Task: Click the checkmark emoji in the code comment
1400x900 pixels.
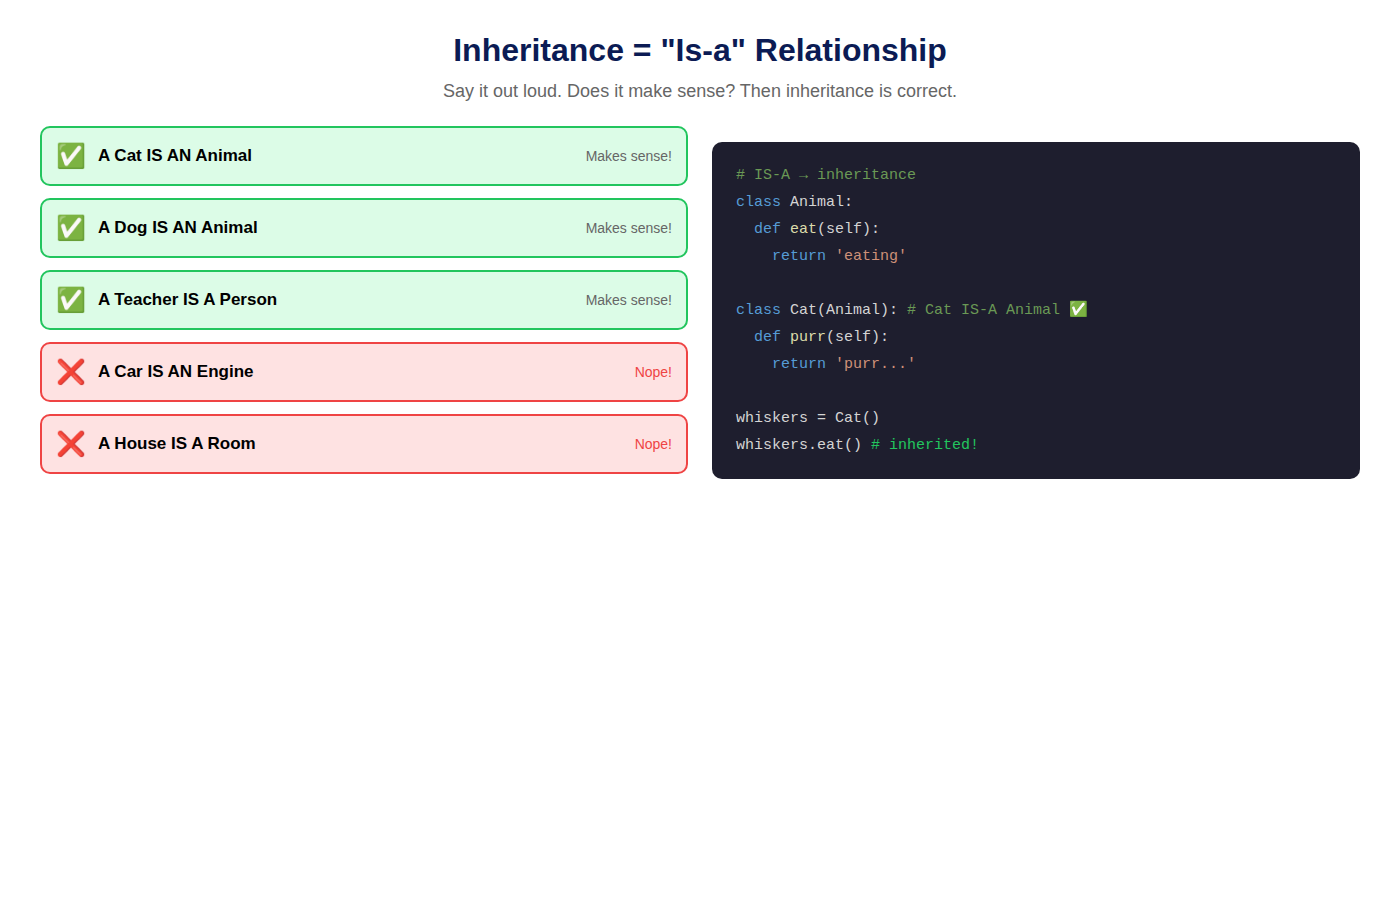Action: [1078, 309]
